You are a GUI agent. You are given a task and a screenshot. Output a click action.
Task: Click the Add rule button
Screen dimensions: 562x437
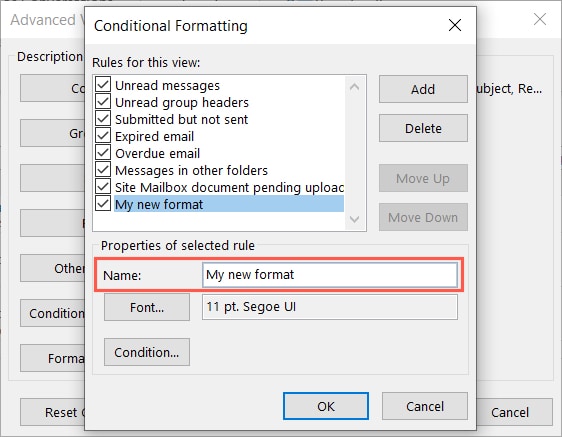point(423,89)
